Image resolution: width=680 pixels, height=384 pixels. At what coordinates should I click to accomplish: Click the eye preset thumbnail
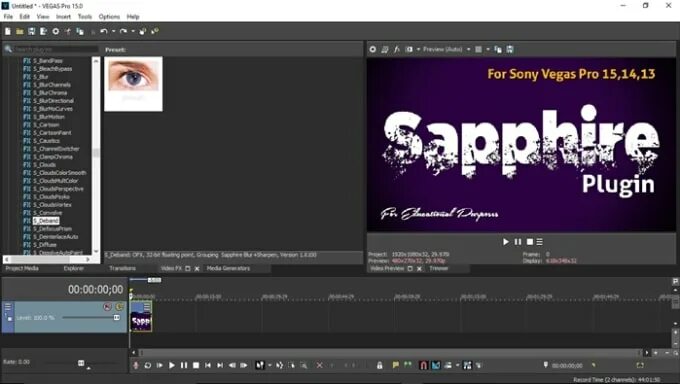[x=134, y=84]
